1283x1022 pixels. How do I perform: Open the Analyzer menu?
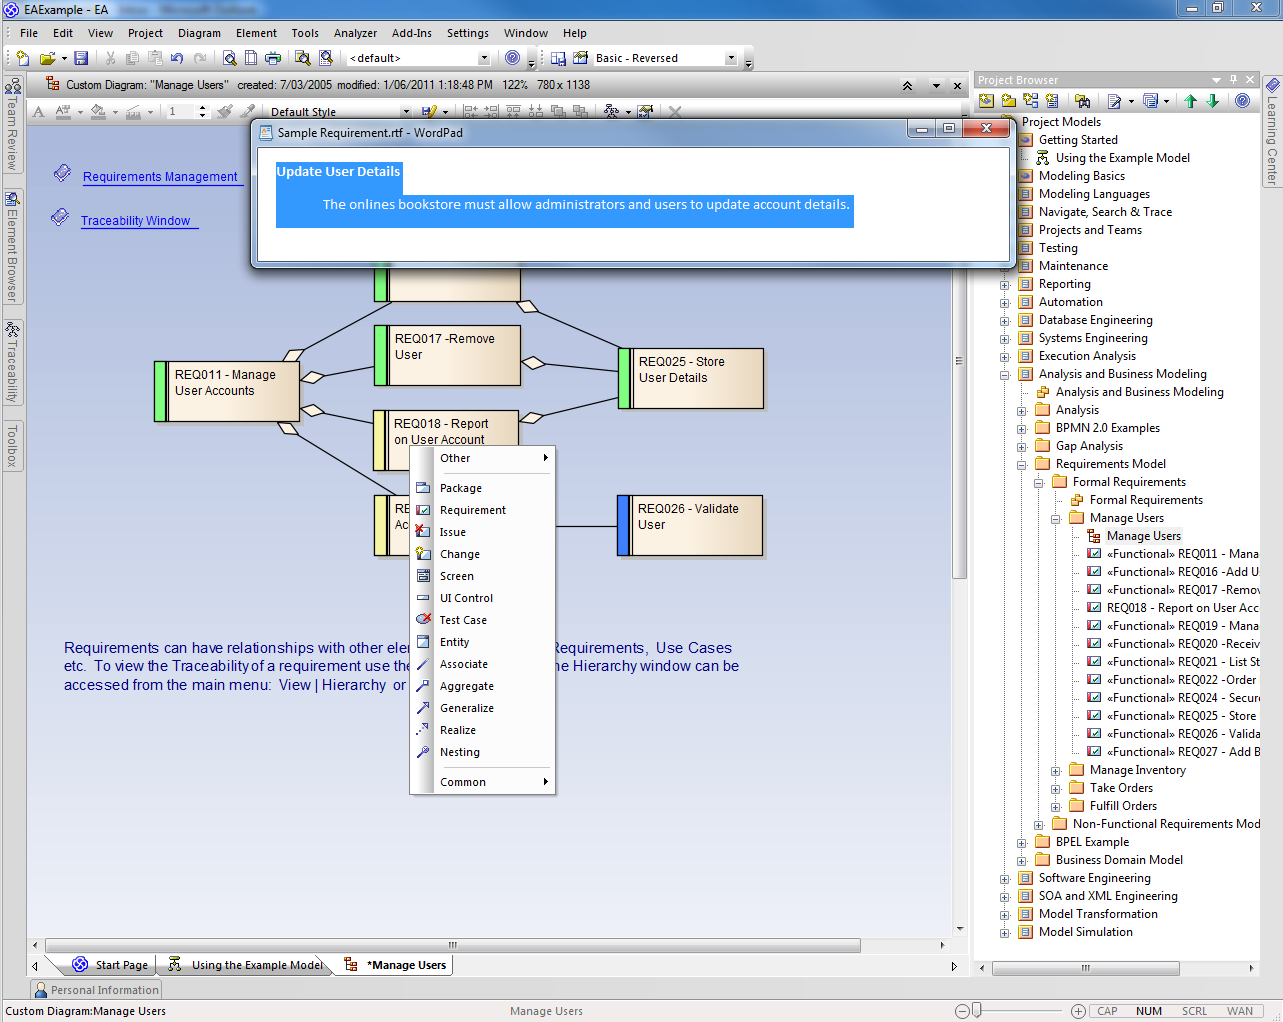(355, 33)
